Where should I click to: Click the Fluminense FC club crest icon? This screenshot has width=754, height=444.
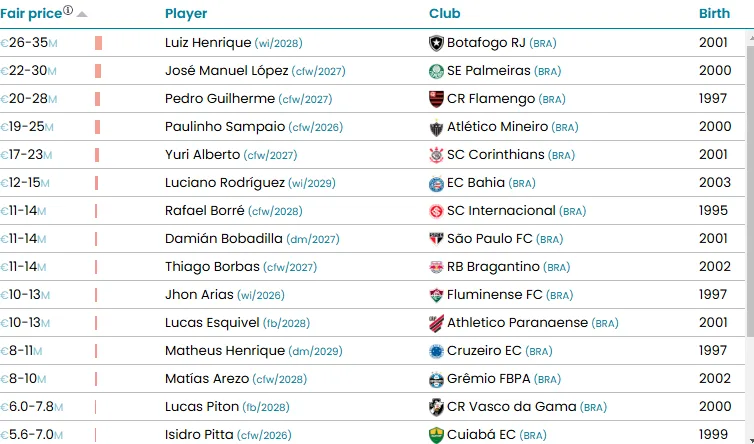point(436,295)
